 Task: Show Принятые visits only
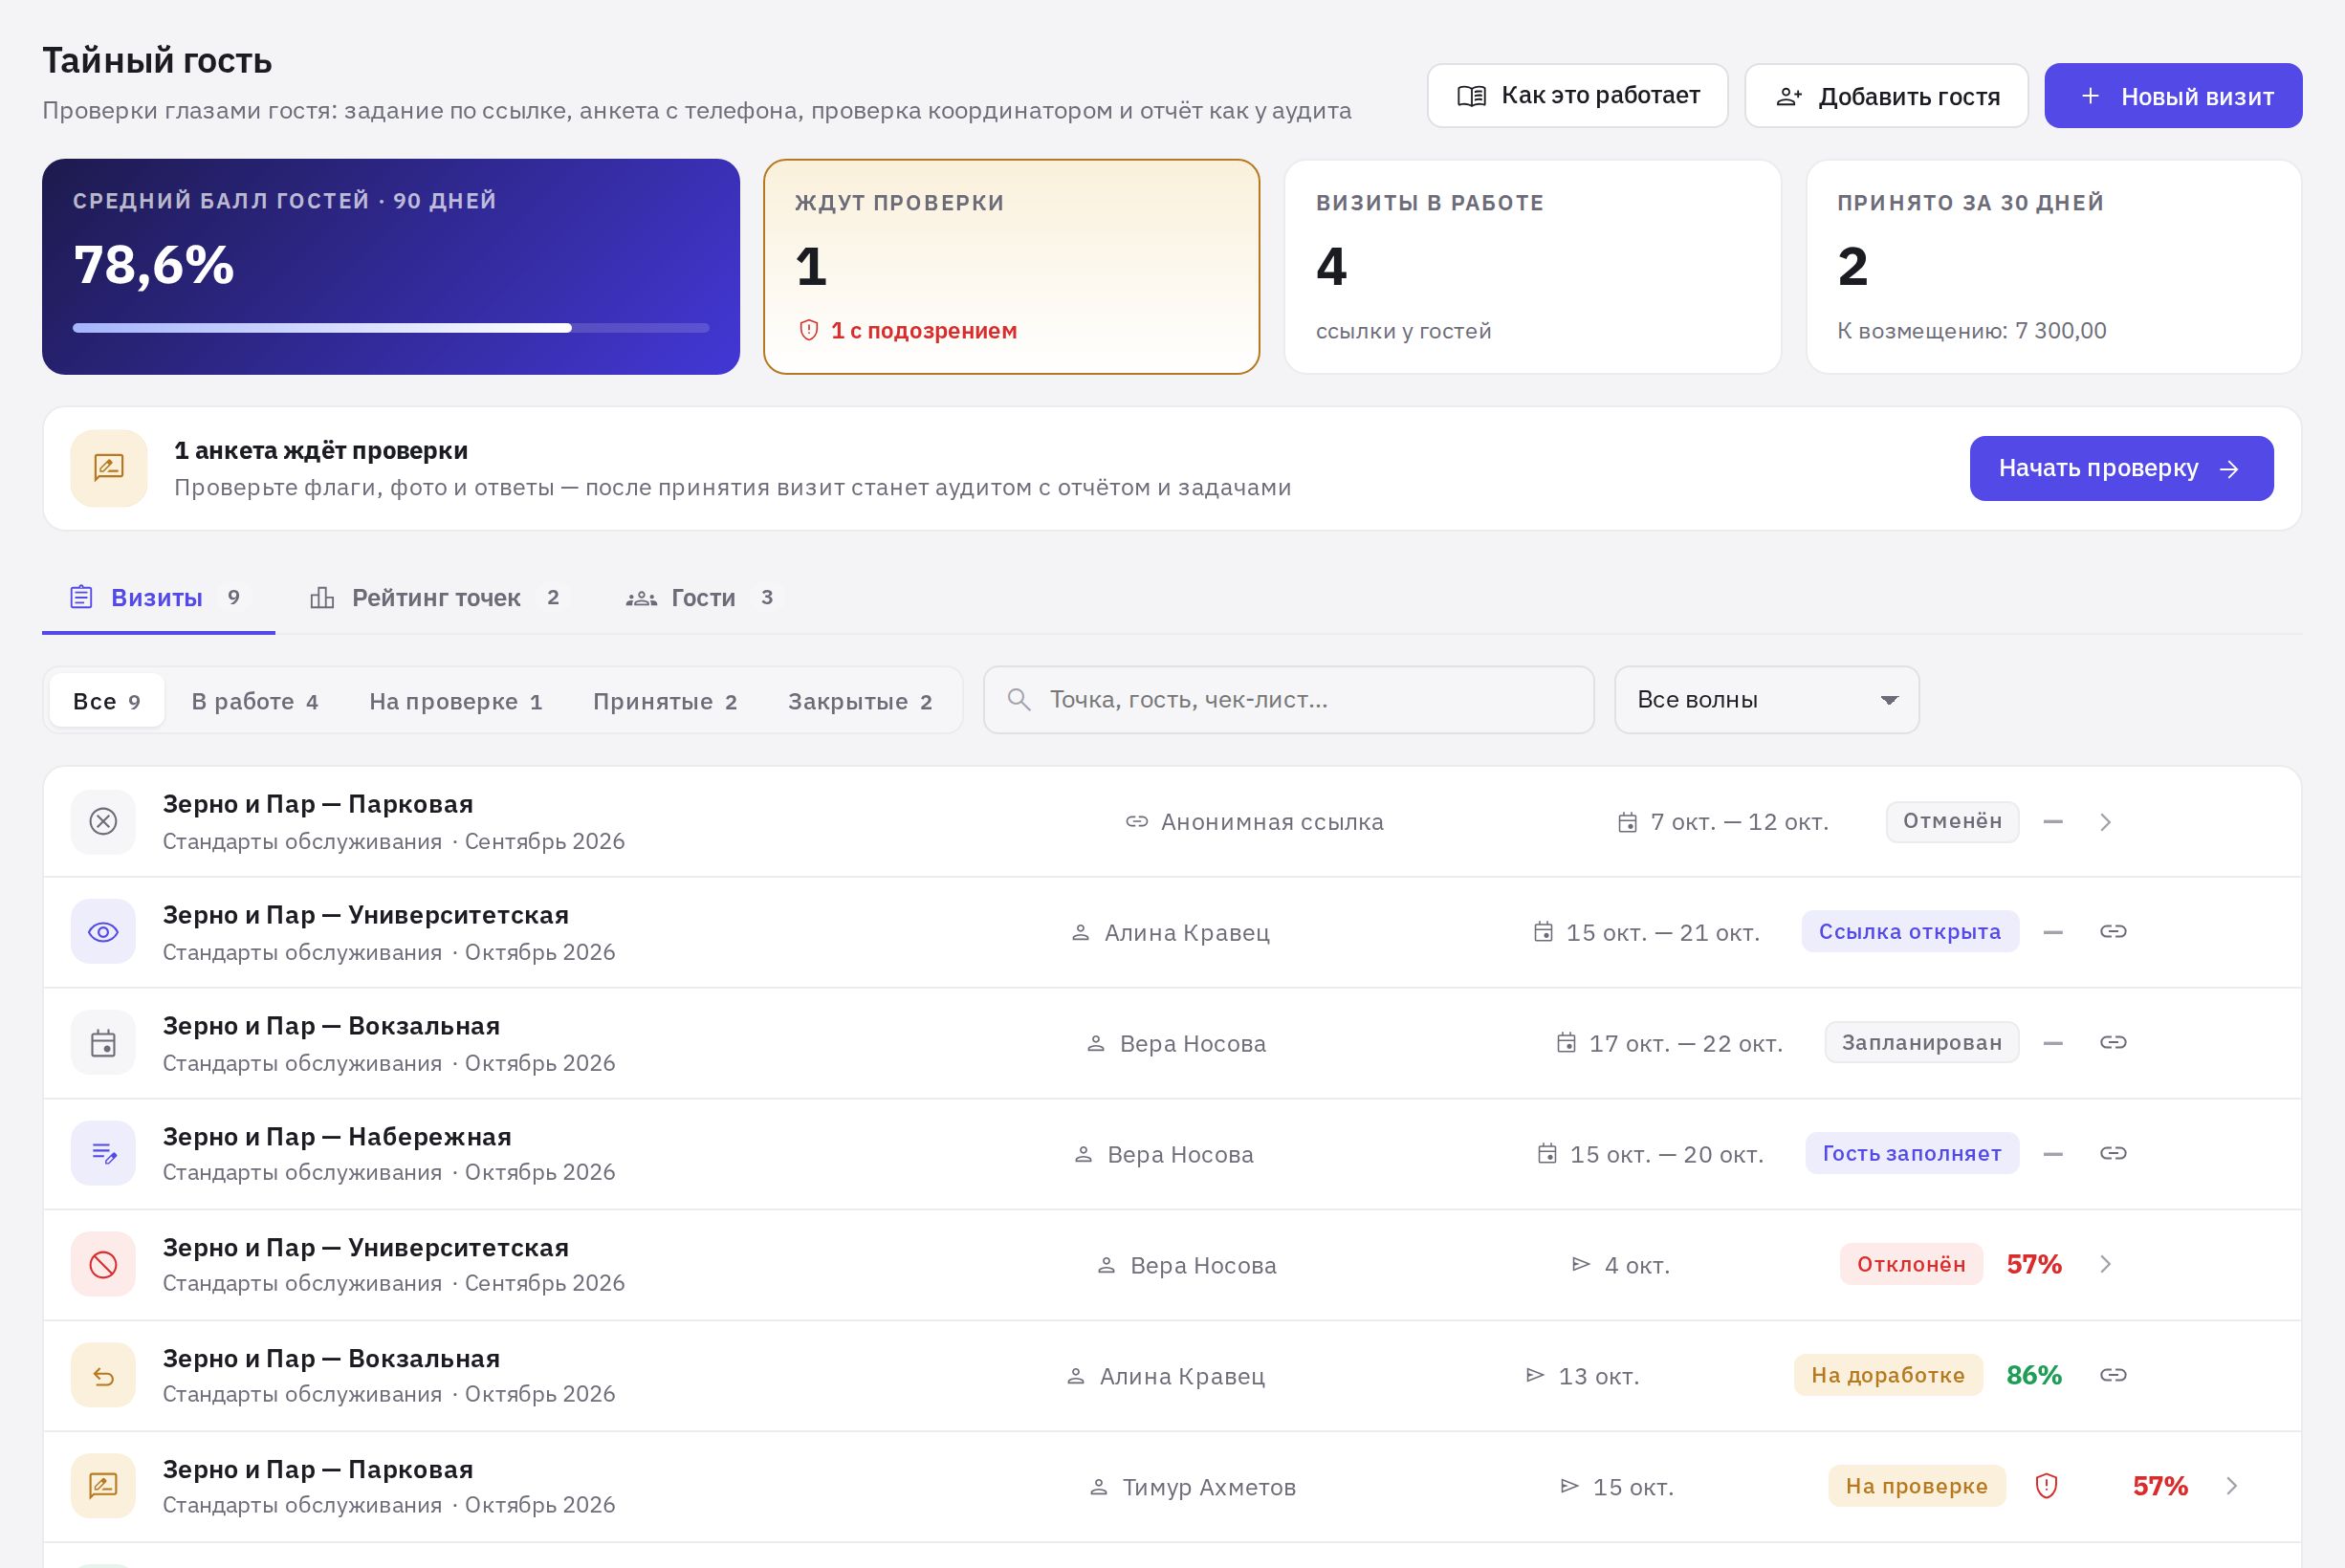665,701
